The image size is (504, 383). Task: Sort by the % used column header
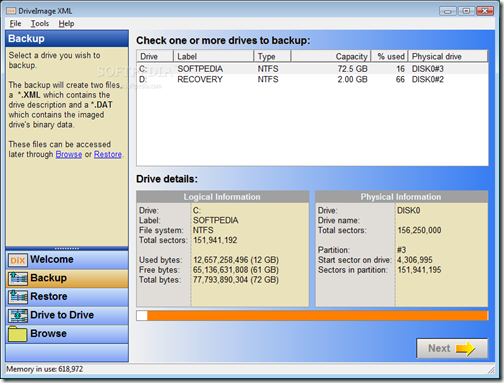389,56
